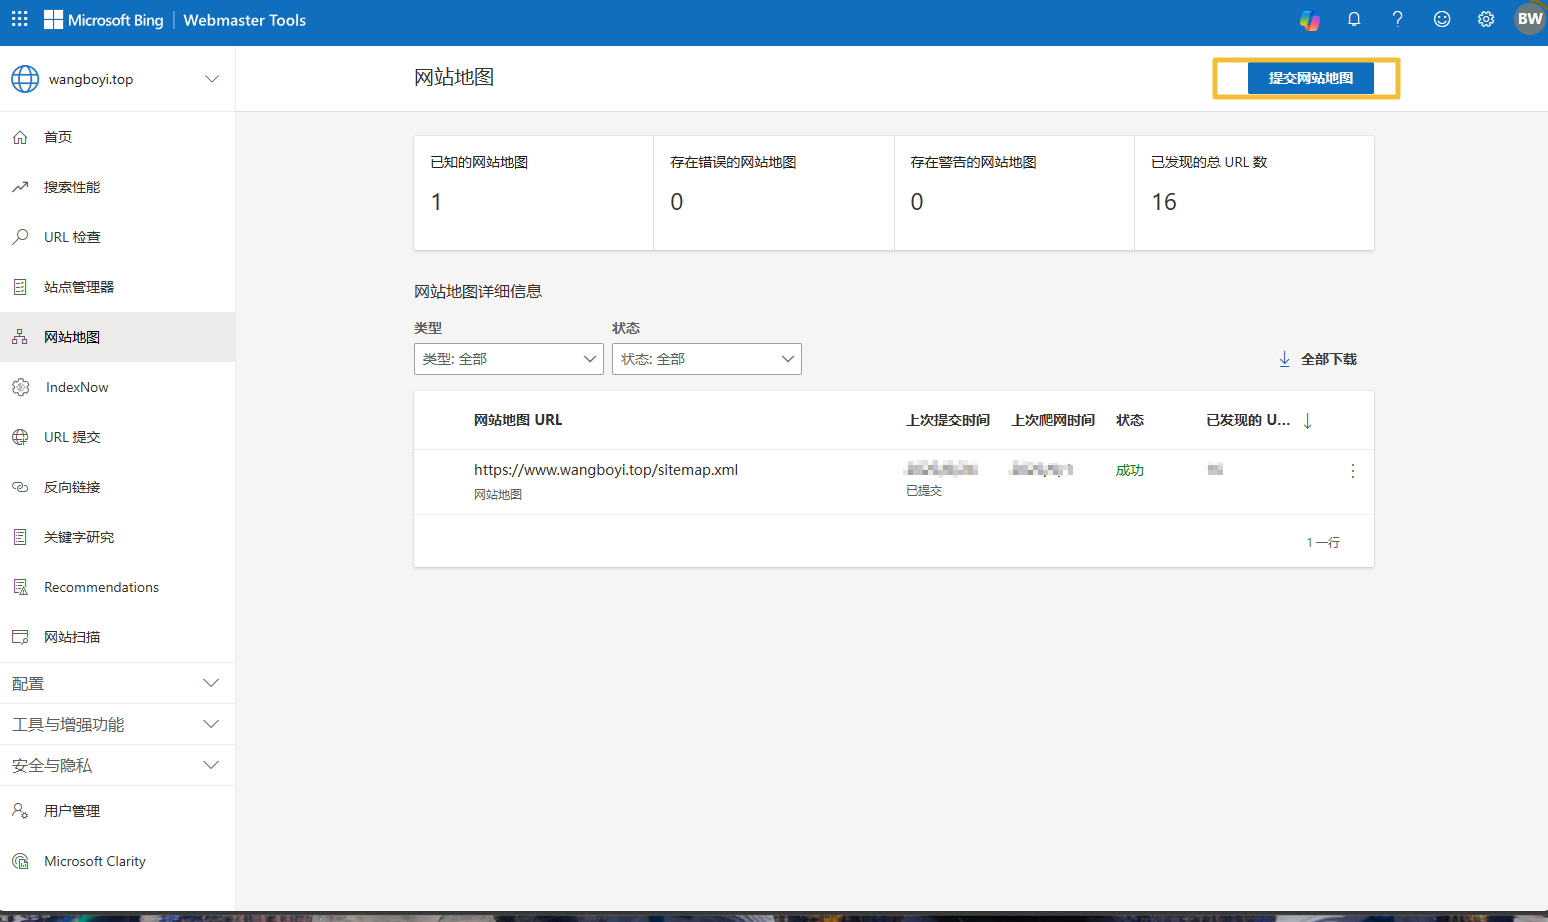Click the BW account avatar
The image size is (1548, 922).
click(1529, 19)
